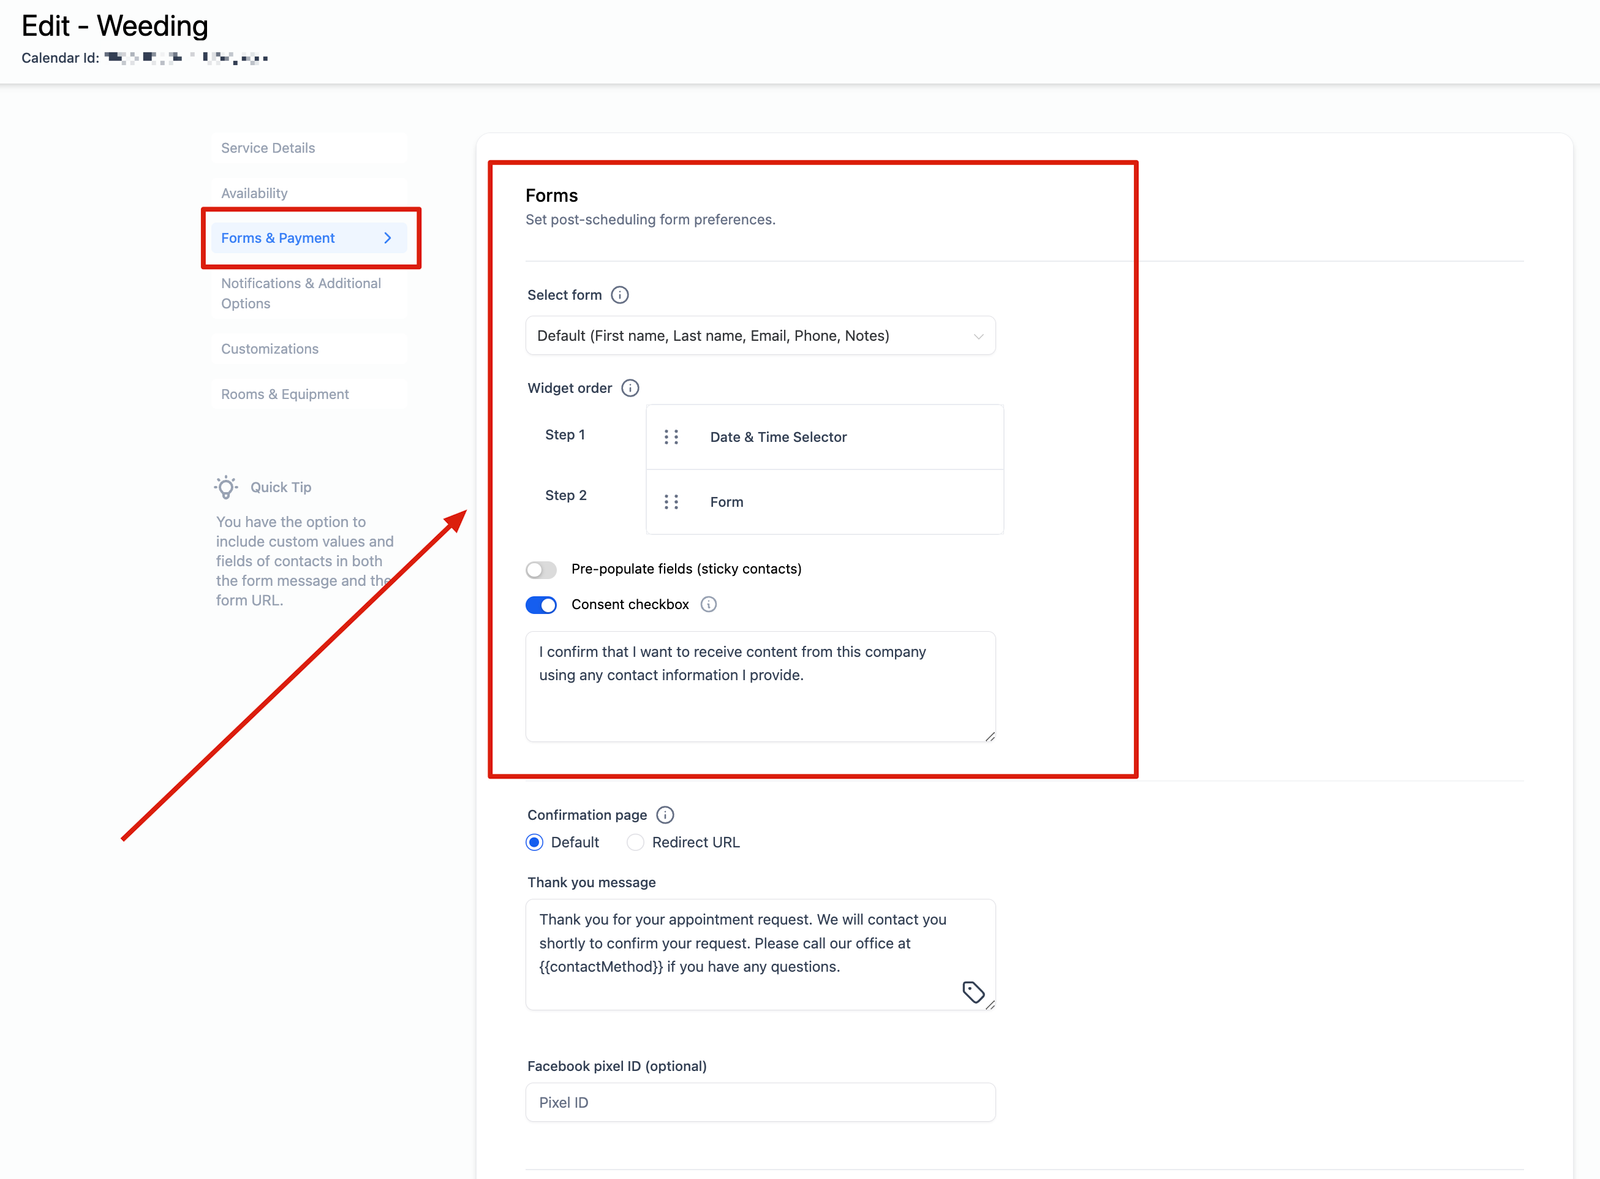The width and height of the screenshot is (1600, 1179).
Task: Click the info icon beside Select form
Action: (620, 295)
